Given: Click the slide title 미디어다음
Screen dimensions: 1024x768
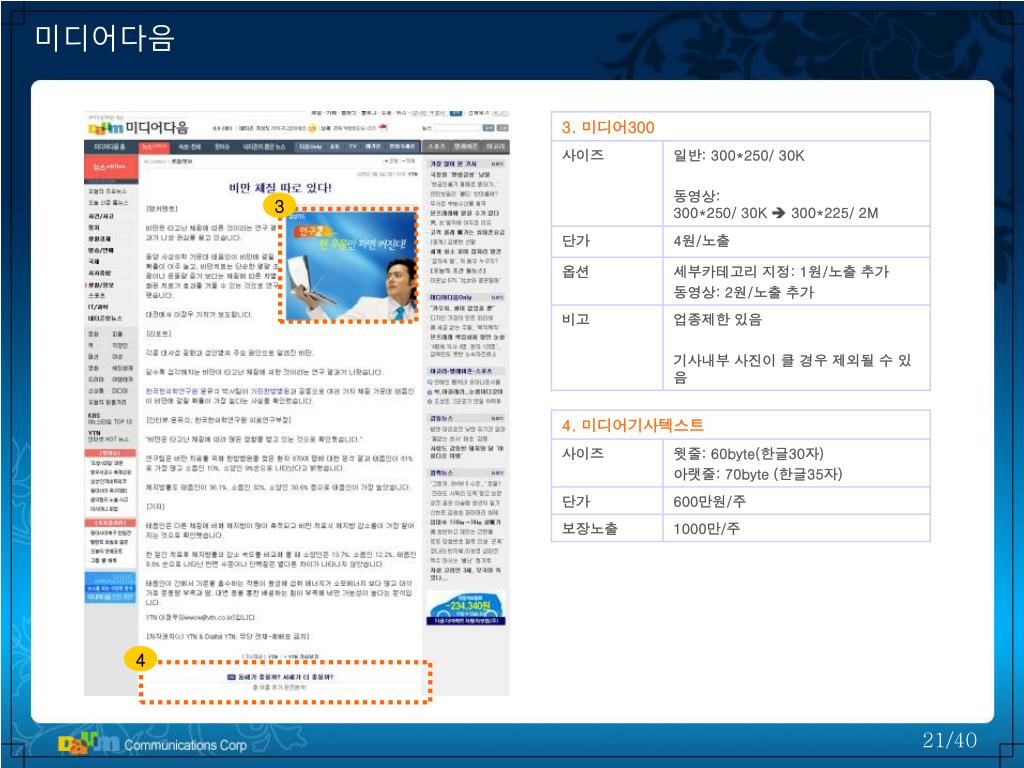Looking at the screenshot, I should coord(104,37).
